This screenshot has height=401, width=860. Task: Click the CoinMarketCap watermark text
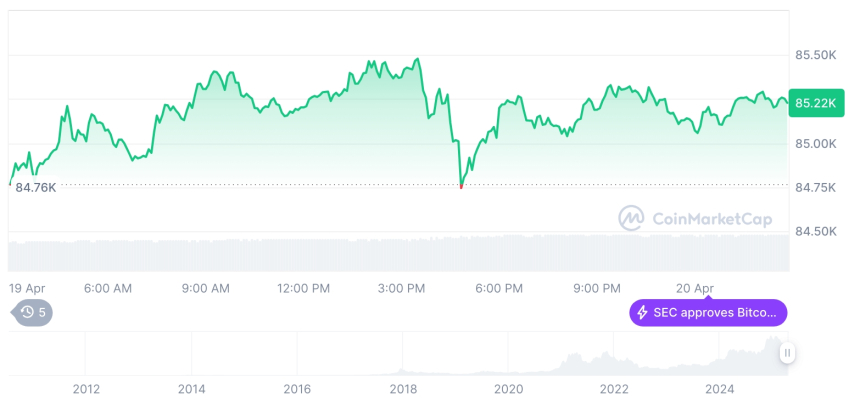coord(711,218)
